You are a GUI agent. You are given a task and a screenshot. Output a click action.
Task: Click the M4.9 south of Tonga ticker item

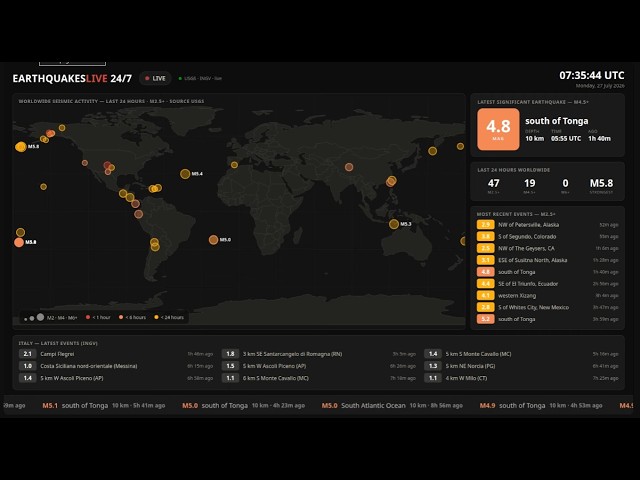(x=541, y=405)
